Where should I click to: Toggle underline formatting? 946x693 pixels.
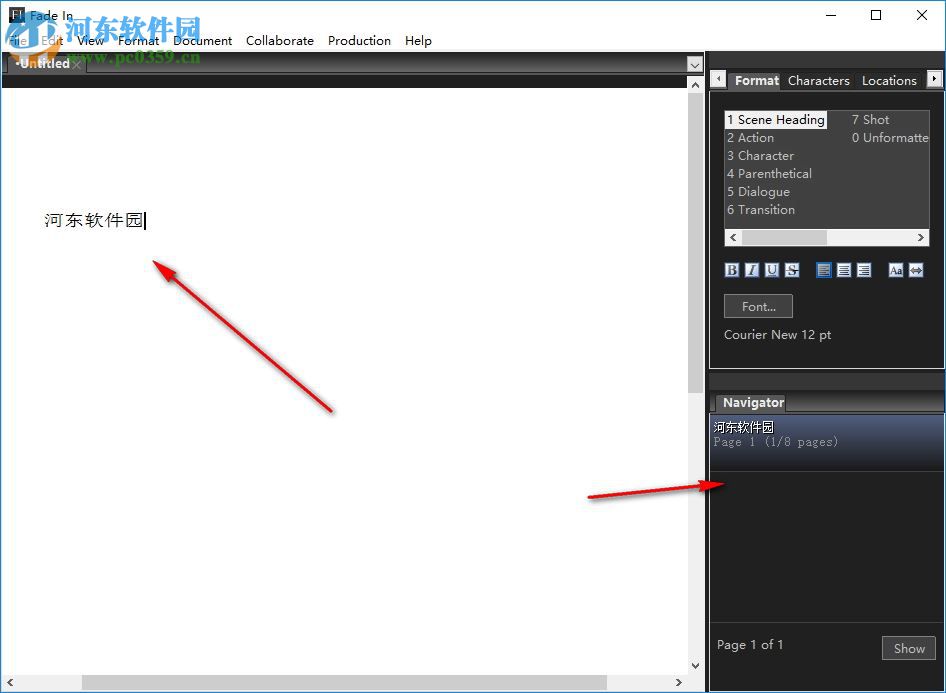pos(771,270)
